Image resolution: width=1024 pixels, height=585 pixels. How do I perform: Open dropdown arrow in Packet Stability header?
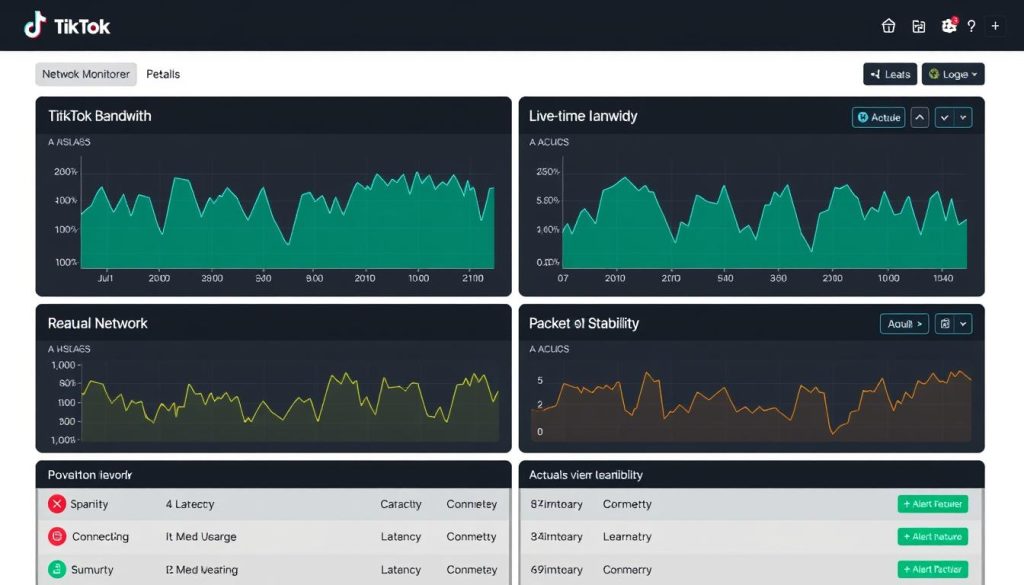(x=963, y=324)
